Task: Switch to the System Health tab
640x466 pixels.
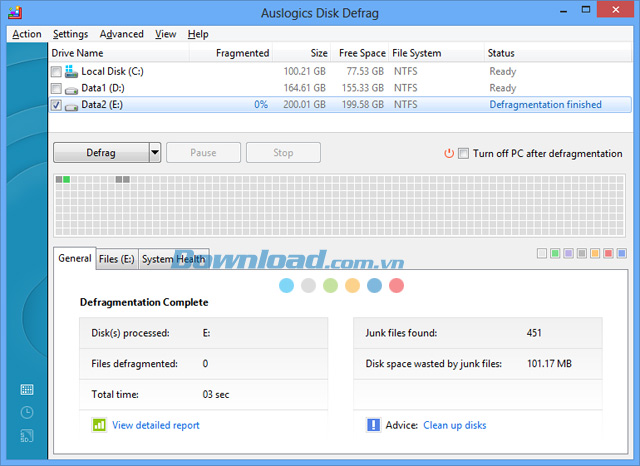Action: pyautogui.click(x=173, y=259)
